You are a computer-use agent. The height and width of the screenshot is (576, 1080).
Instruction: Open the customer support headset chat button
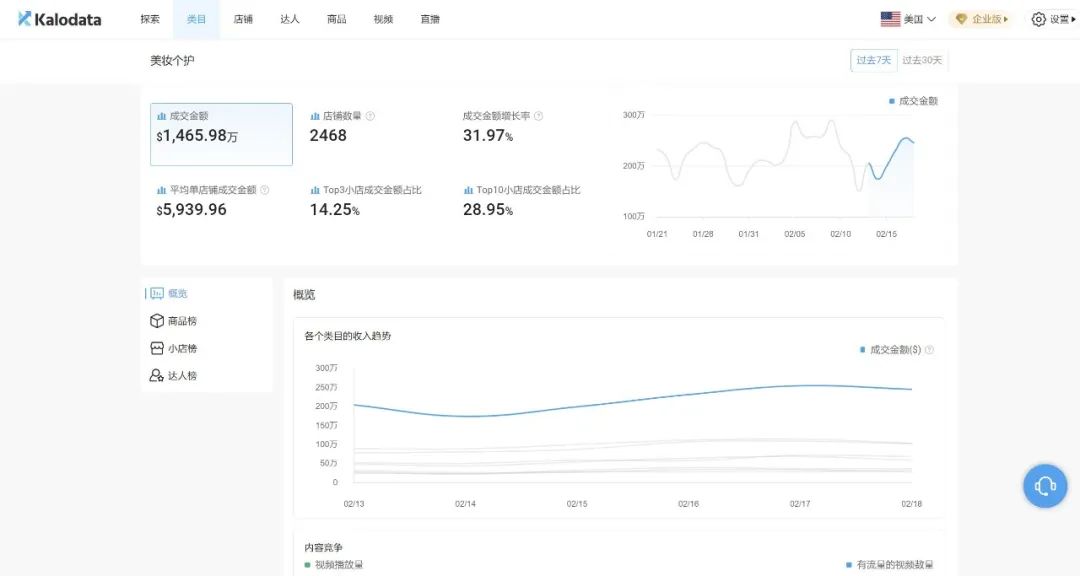click(x=1045, y=486)
